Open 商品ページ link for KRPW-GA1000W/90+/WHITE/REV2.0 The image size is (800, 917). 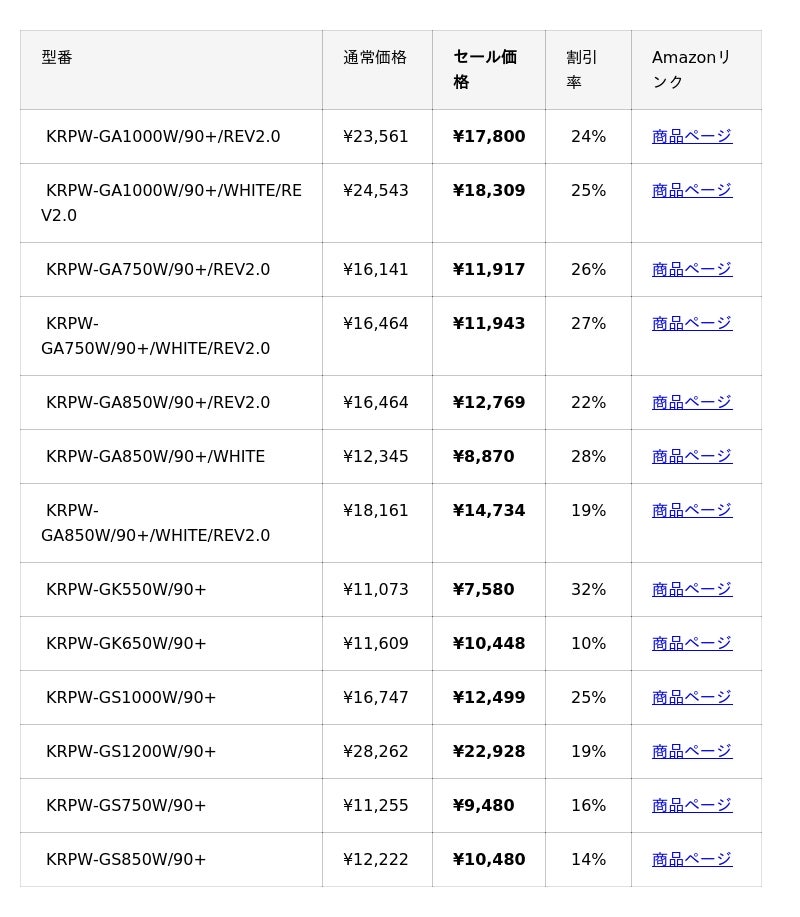[x=692, y=190]
